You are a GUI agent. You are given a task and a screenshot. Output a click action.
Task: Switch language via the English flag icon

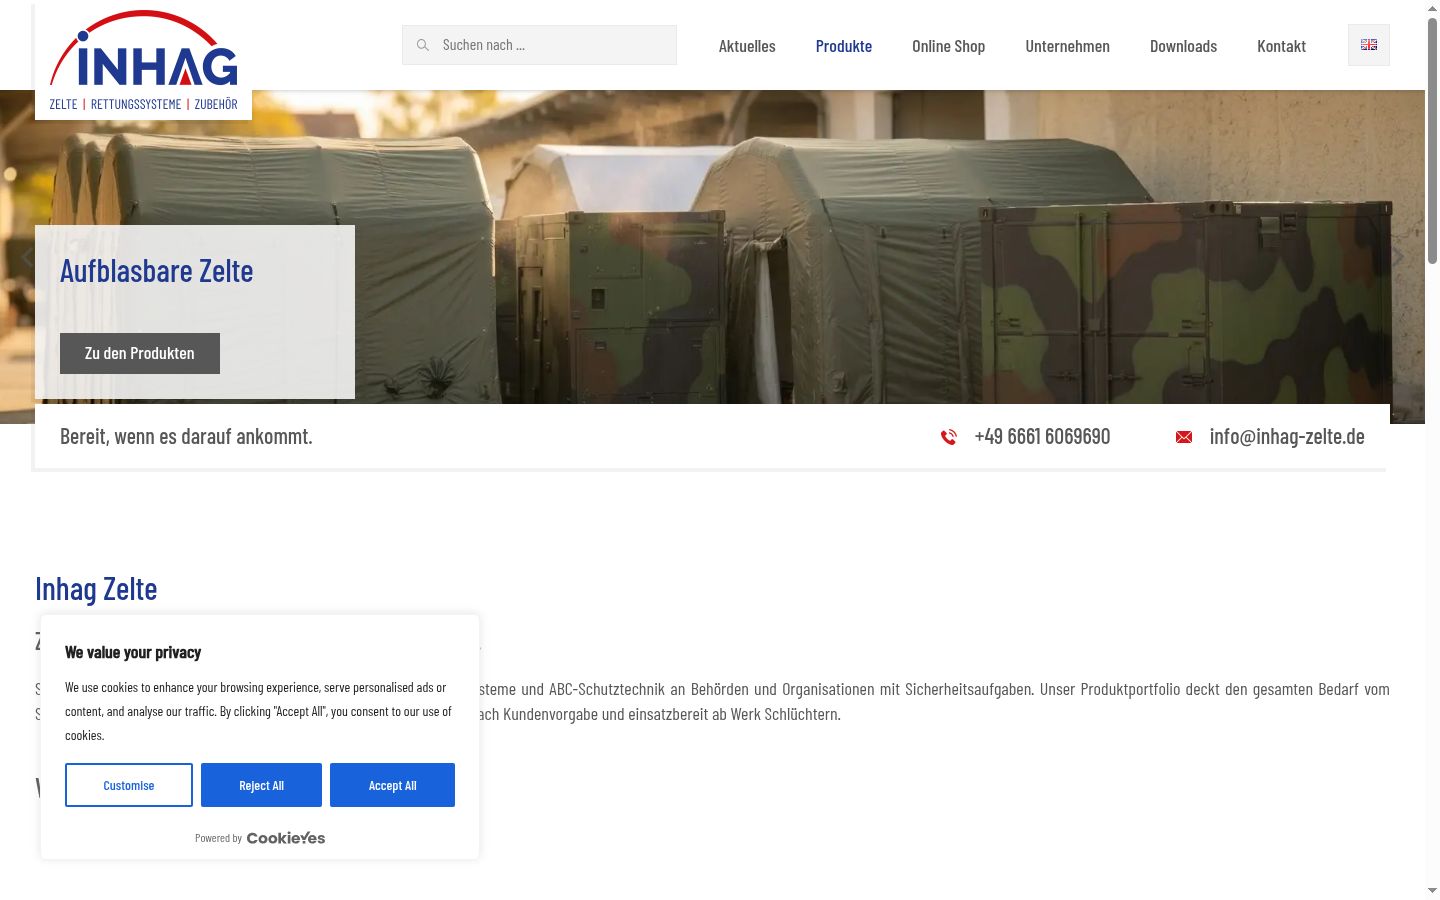1369,45
